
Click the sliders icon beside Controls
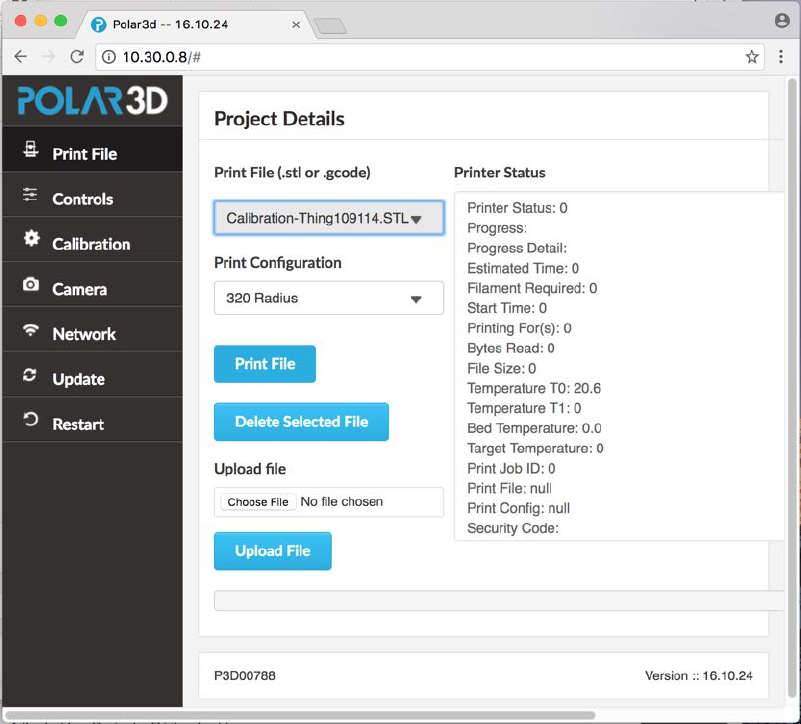(30, 194)
